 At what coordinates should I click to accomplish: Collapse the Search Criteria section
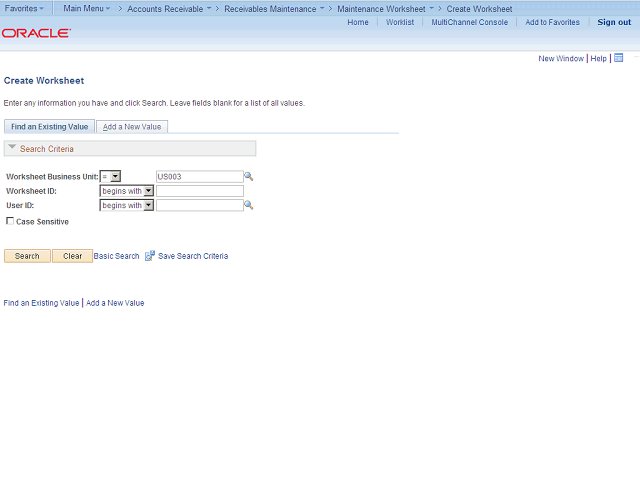(12, 147)
